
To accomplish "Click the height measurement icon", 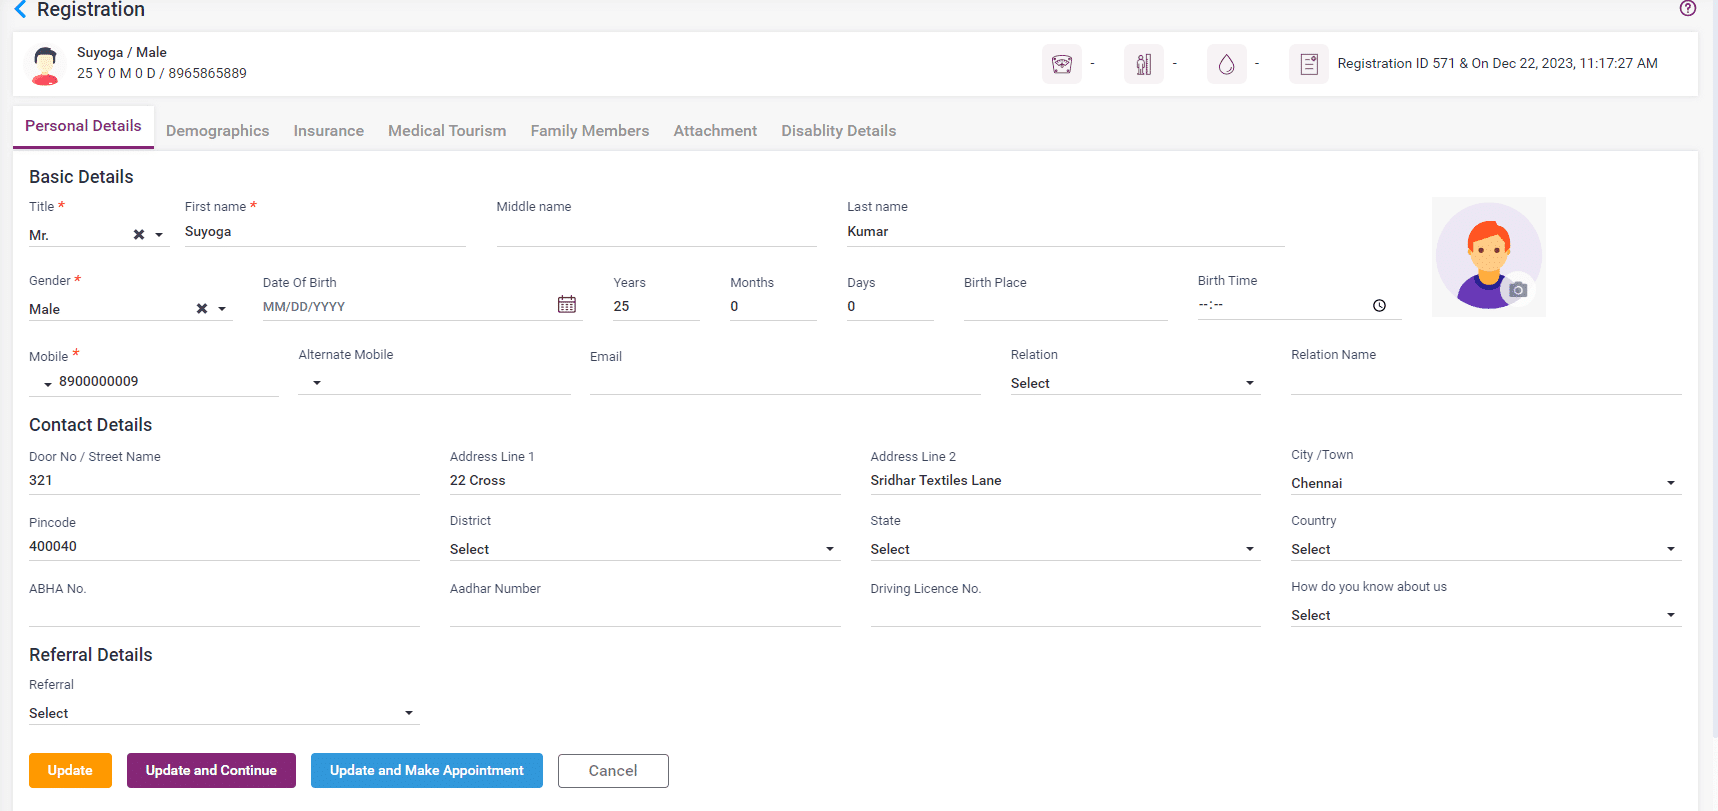I will 1143,64.
